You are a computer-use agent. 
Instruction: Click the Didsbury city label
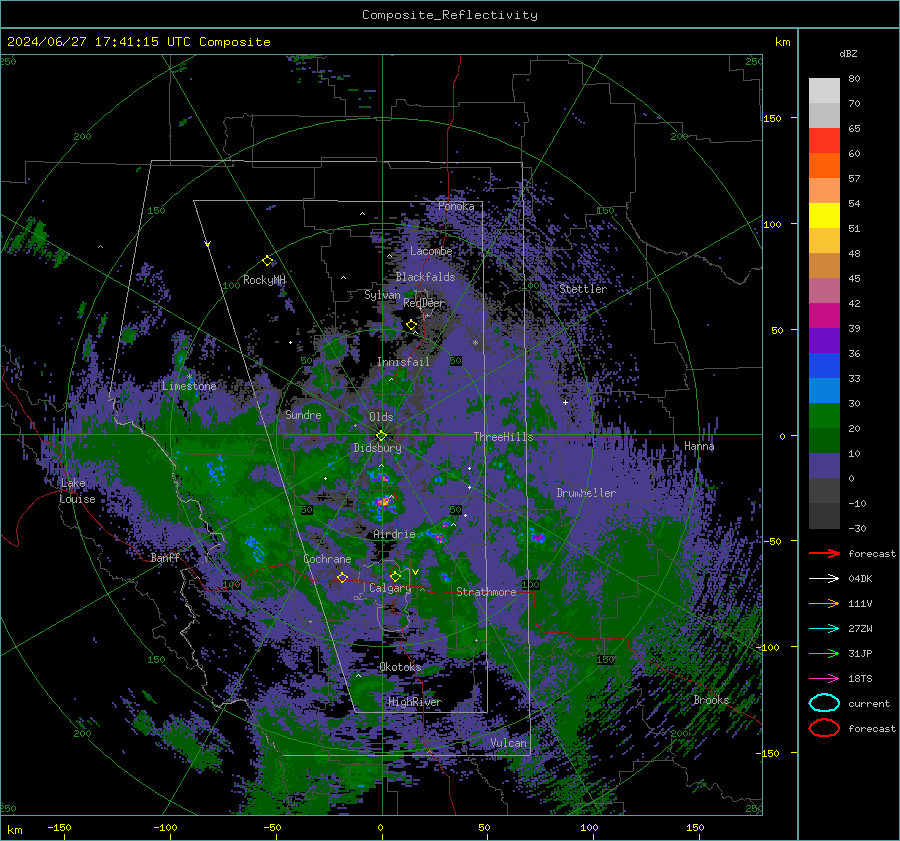pos(378,448)
